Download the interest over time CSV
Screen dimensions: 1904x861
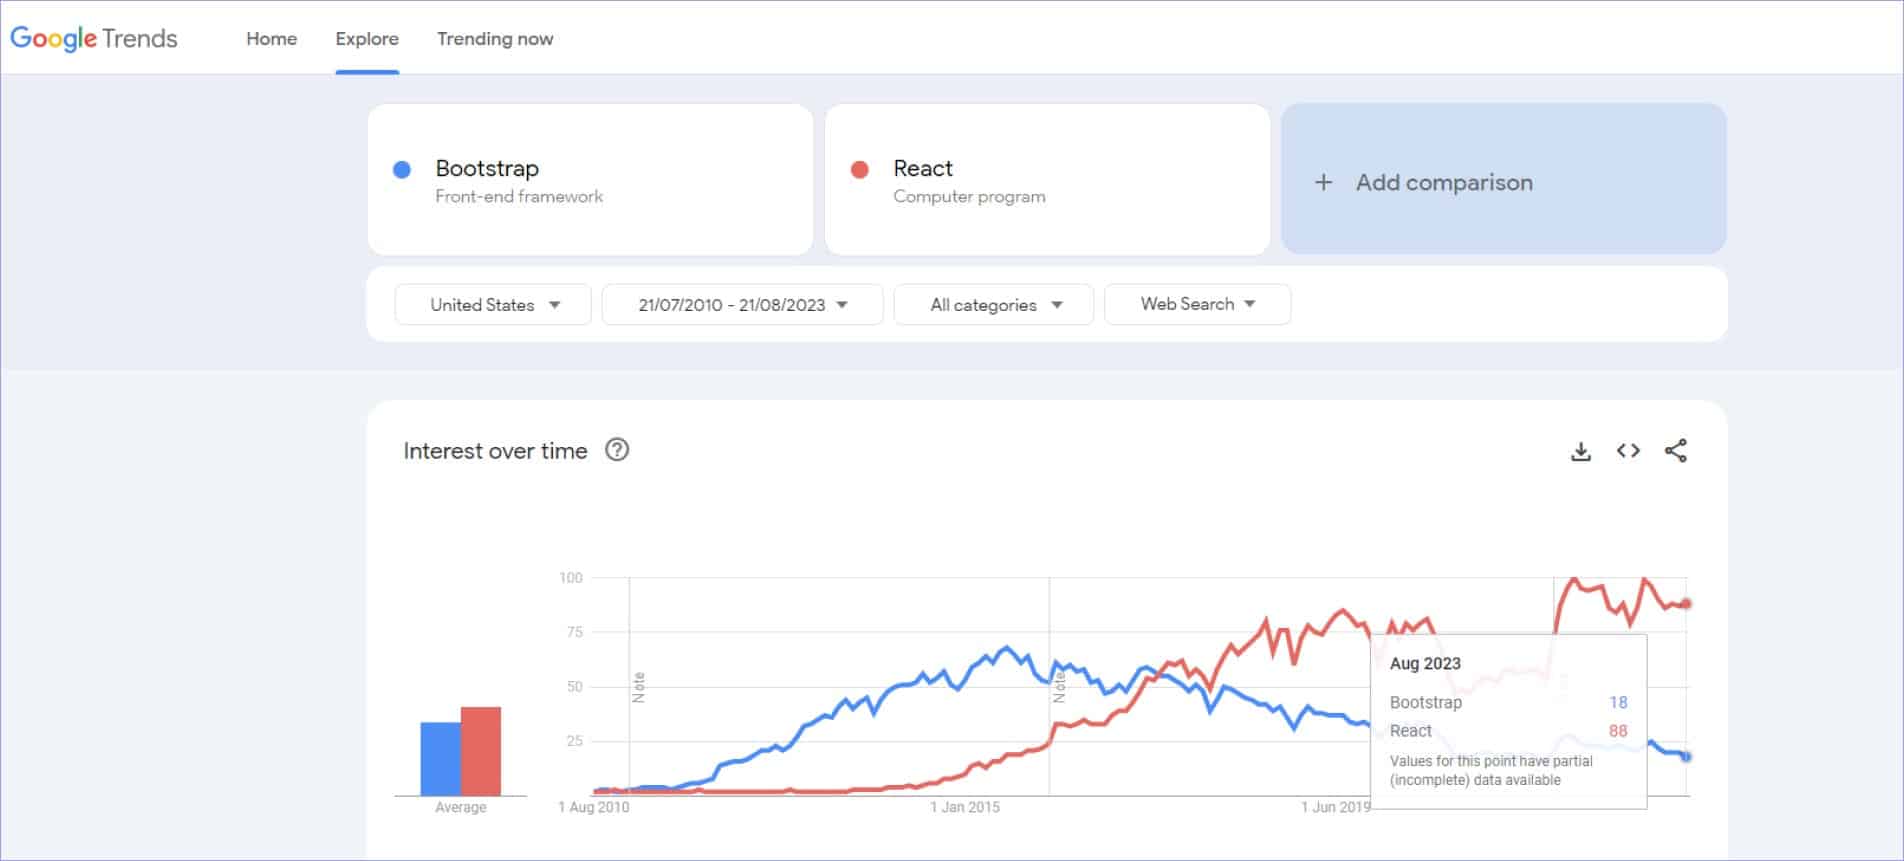pyautogui.click(x=1580, y=451)
